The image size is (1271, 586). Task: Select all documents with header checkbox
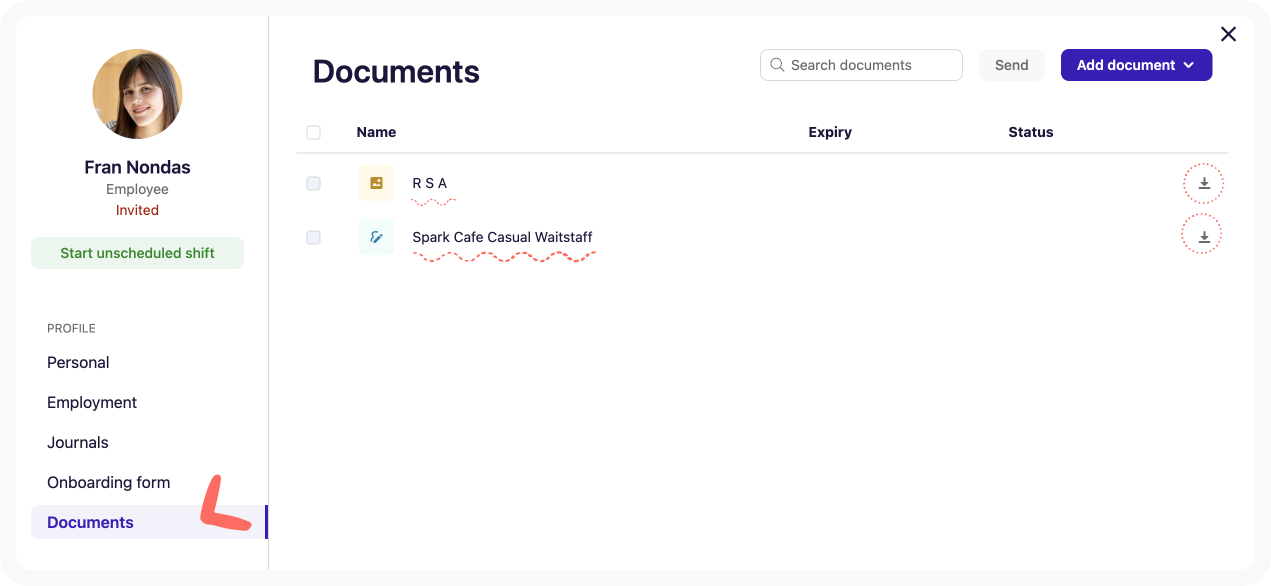(314, 132)
